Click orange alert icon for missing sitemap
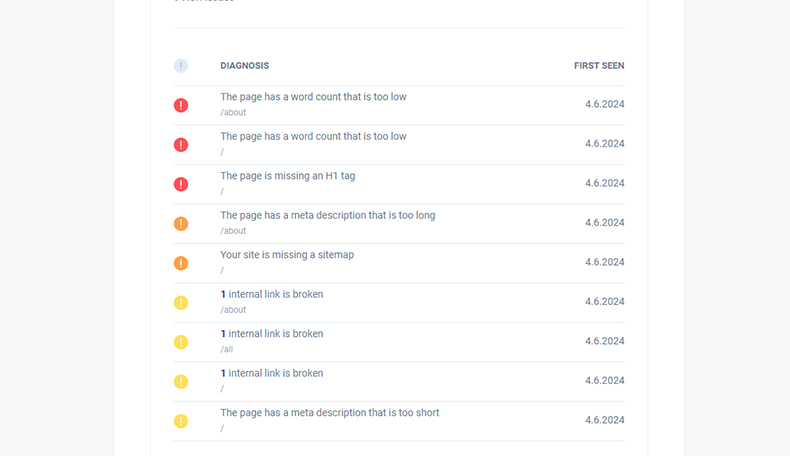 pos(181,263)
